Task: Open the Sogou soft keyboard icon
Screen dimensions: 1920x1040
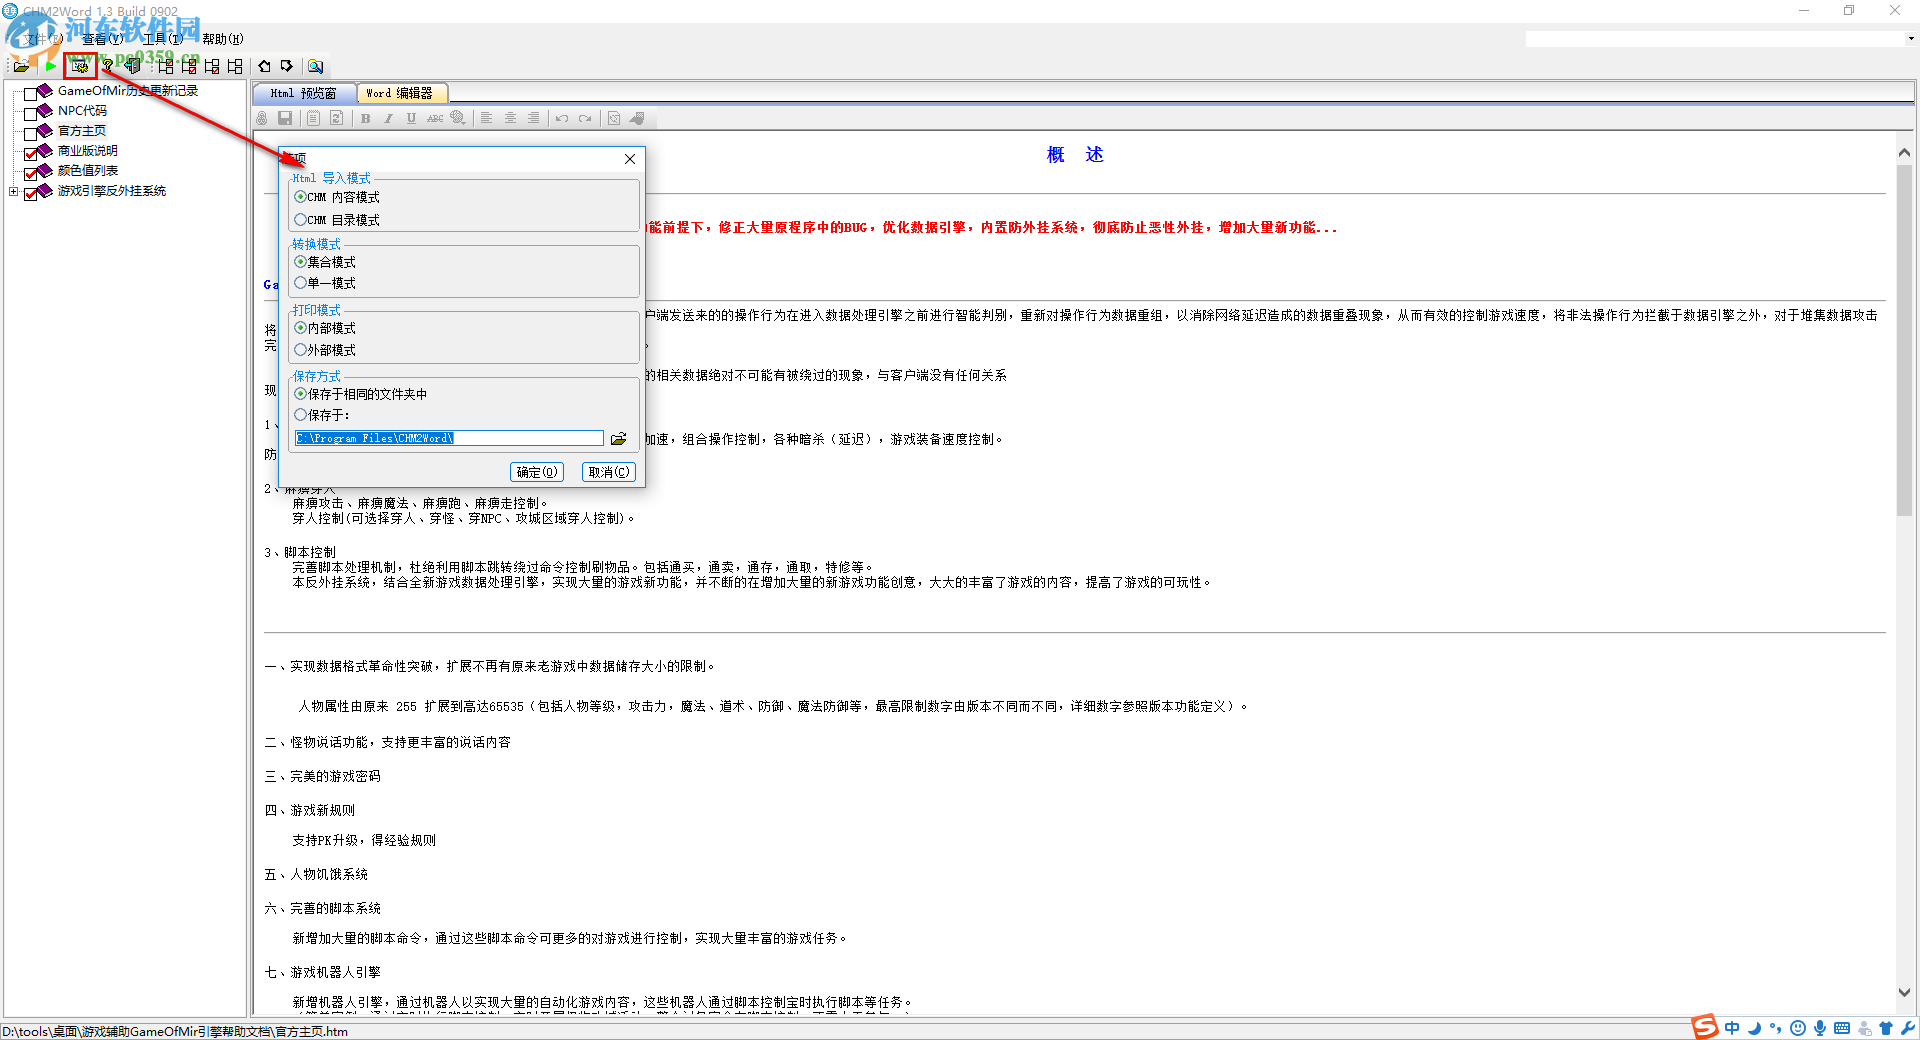Action: pyautogui.click(x=1842, y=1027)
